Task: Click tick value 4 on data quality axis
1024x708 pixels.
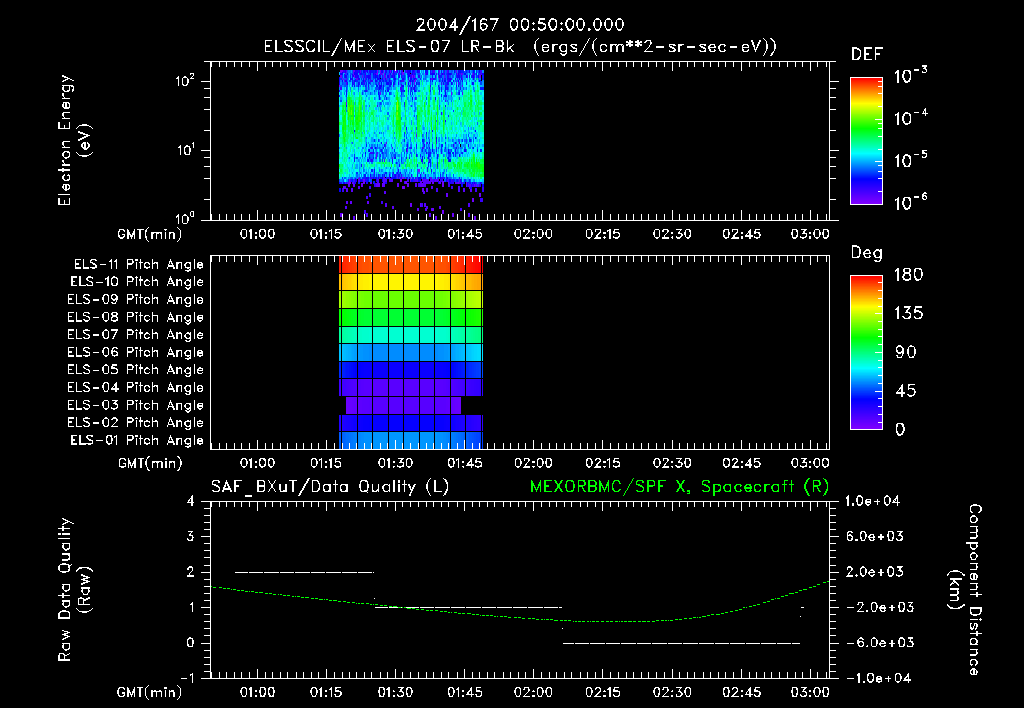Action: point(190,501)
